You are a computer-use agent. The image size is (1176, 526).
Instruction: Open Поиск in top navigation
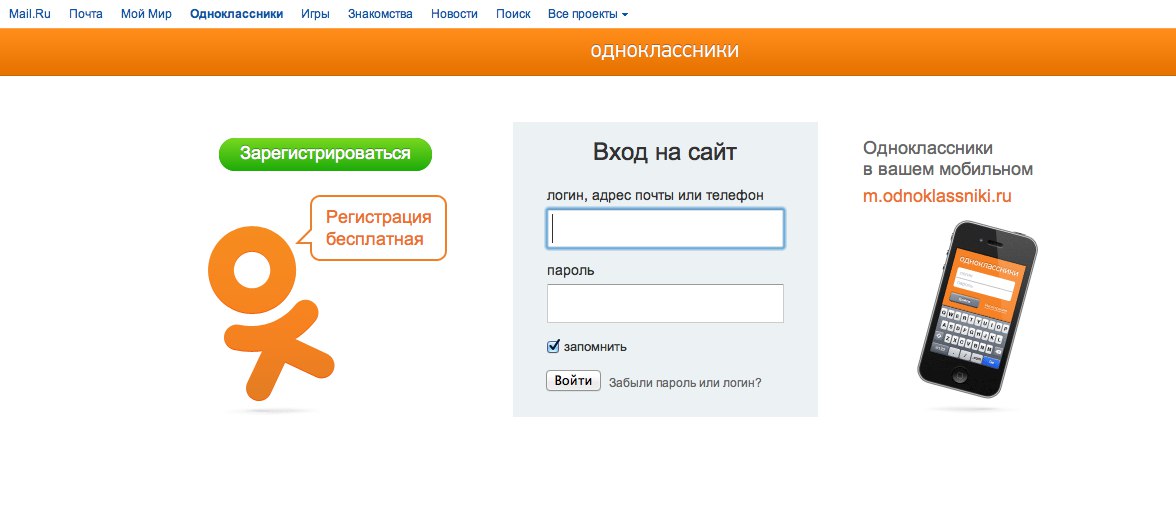(513, 14)
